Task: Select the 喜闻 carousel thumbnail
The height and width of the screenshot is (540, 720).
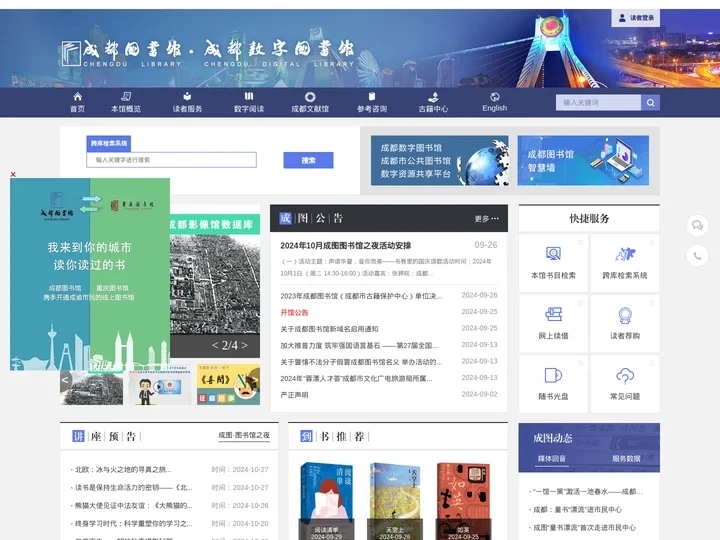Action: [x=228, y=385]
